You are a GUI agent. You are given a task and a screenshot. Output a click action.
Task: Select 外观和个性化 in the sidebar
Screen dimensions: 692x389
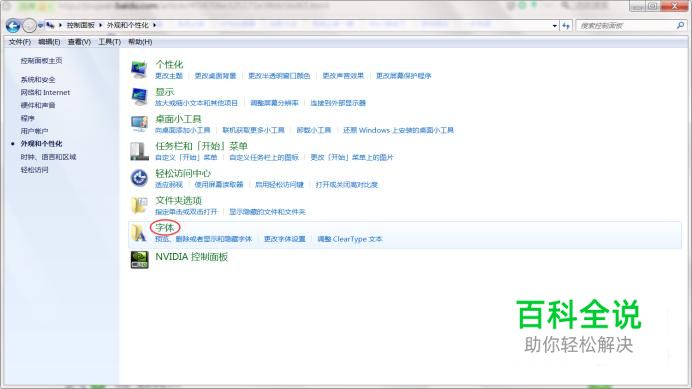point(41,144)
